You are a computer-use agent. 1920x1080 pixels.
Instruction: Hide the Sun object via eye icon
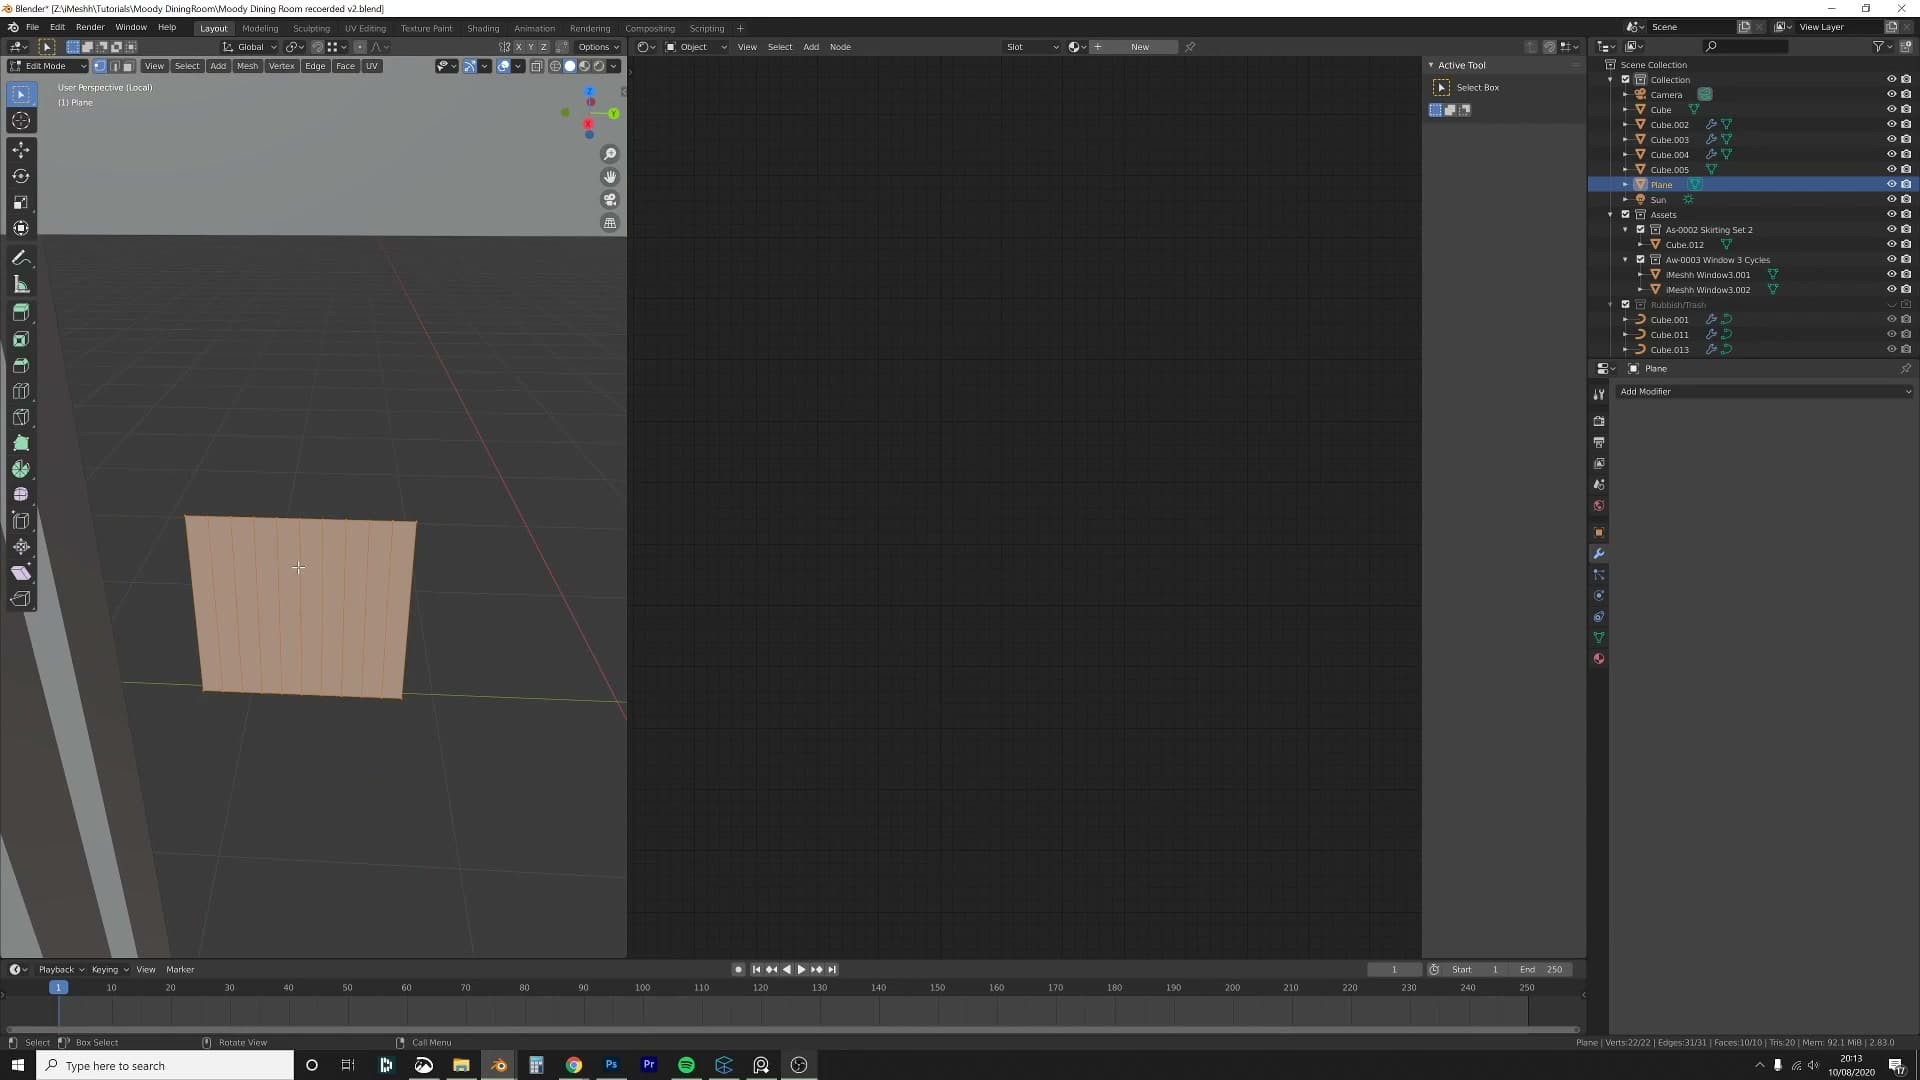(1891, 200)
